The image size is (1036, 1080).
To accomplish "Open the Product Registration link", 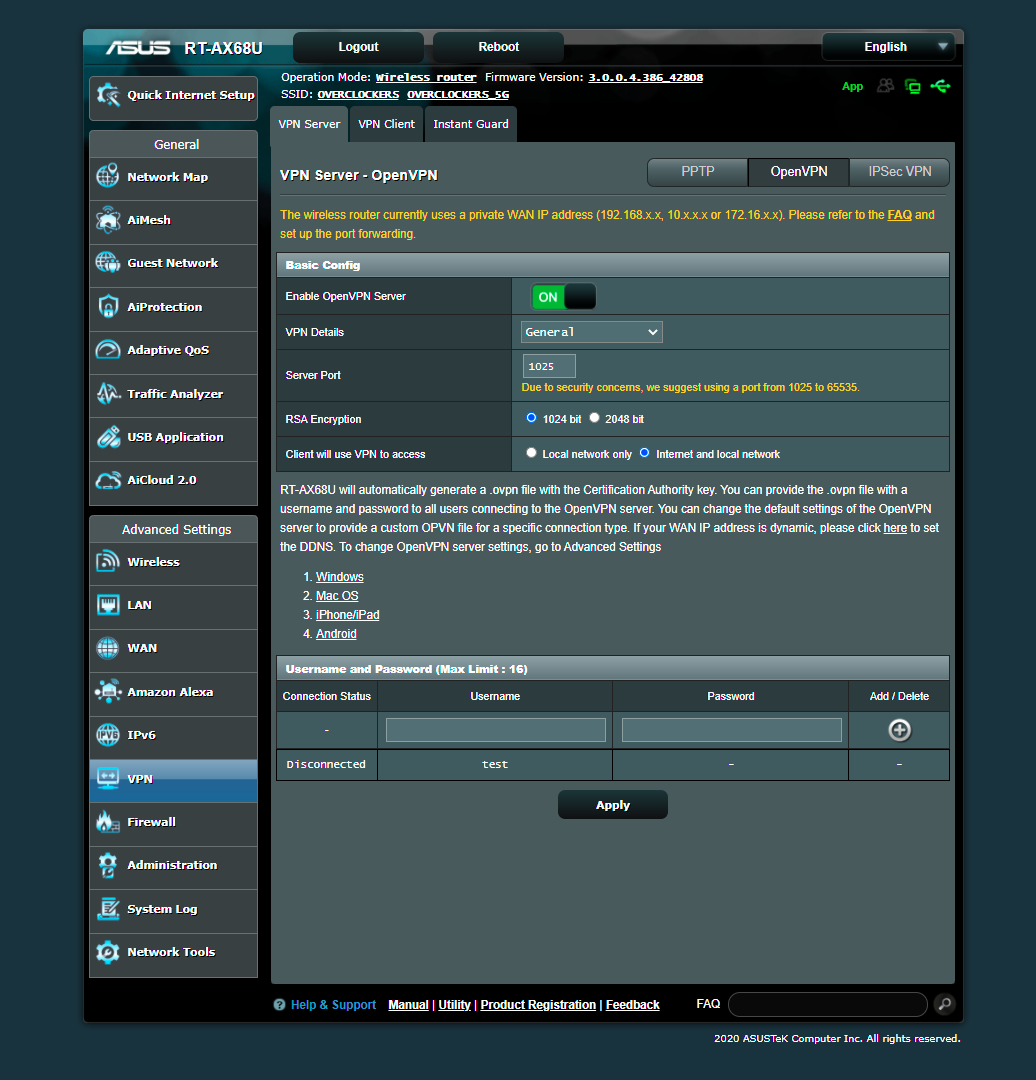I will (537, 1004).
